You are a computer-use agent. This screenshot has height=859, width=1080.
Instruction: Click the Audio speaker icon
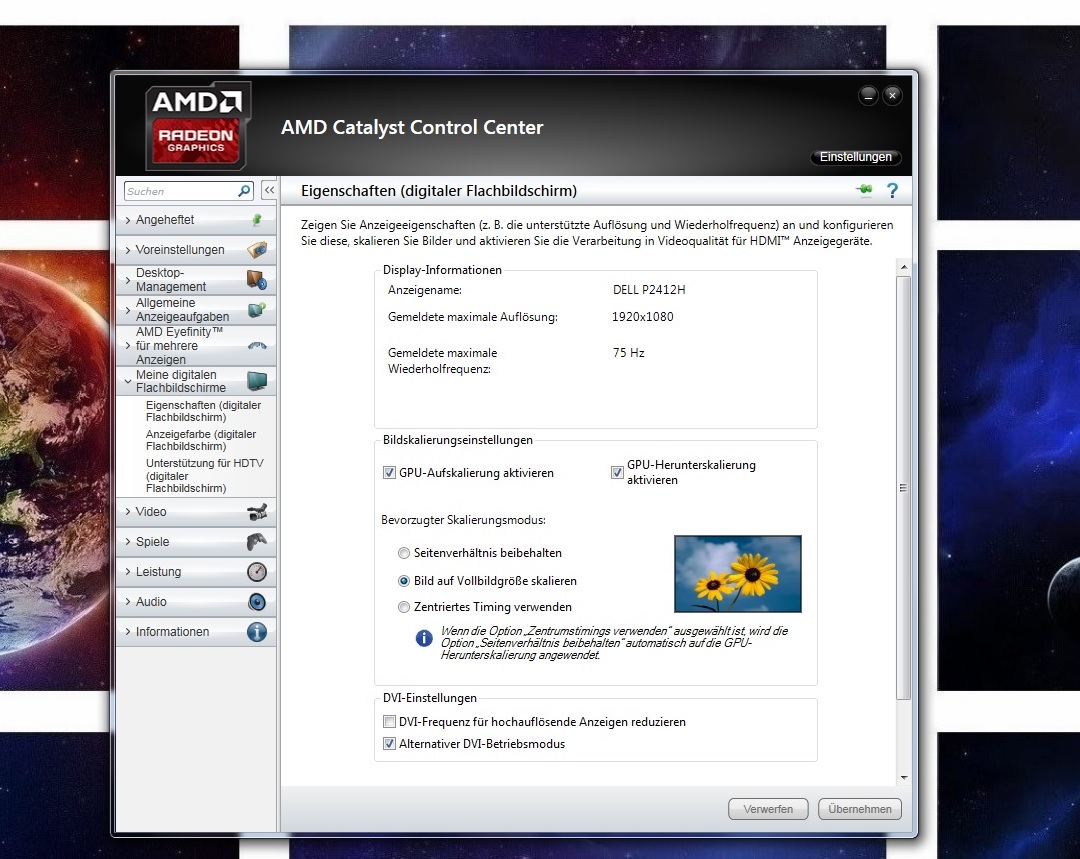pos(257,602)
